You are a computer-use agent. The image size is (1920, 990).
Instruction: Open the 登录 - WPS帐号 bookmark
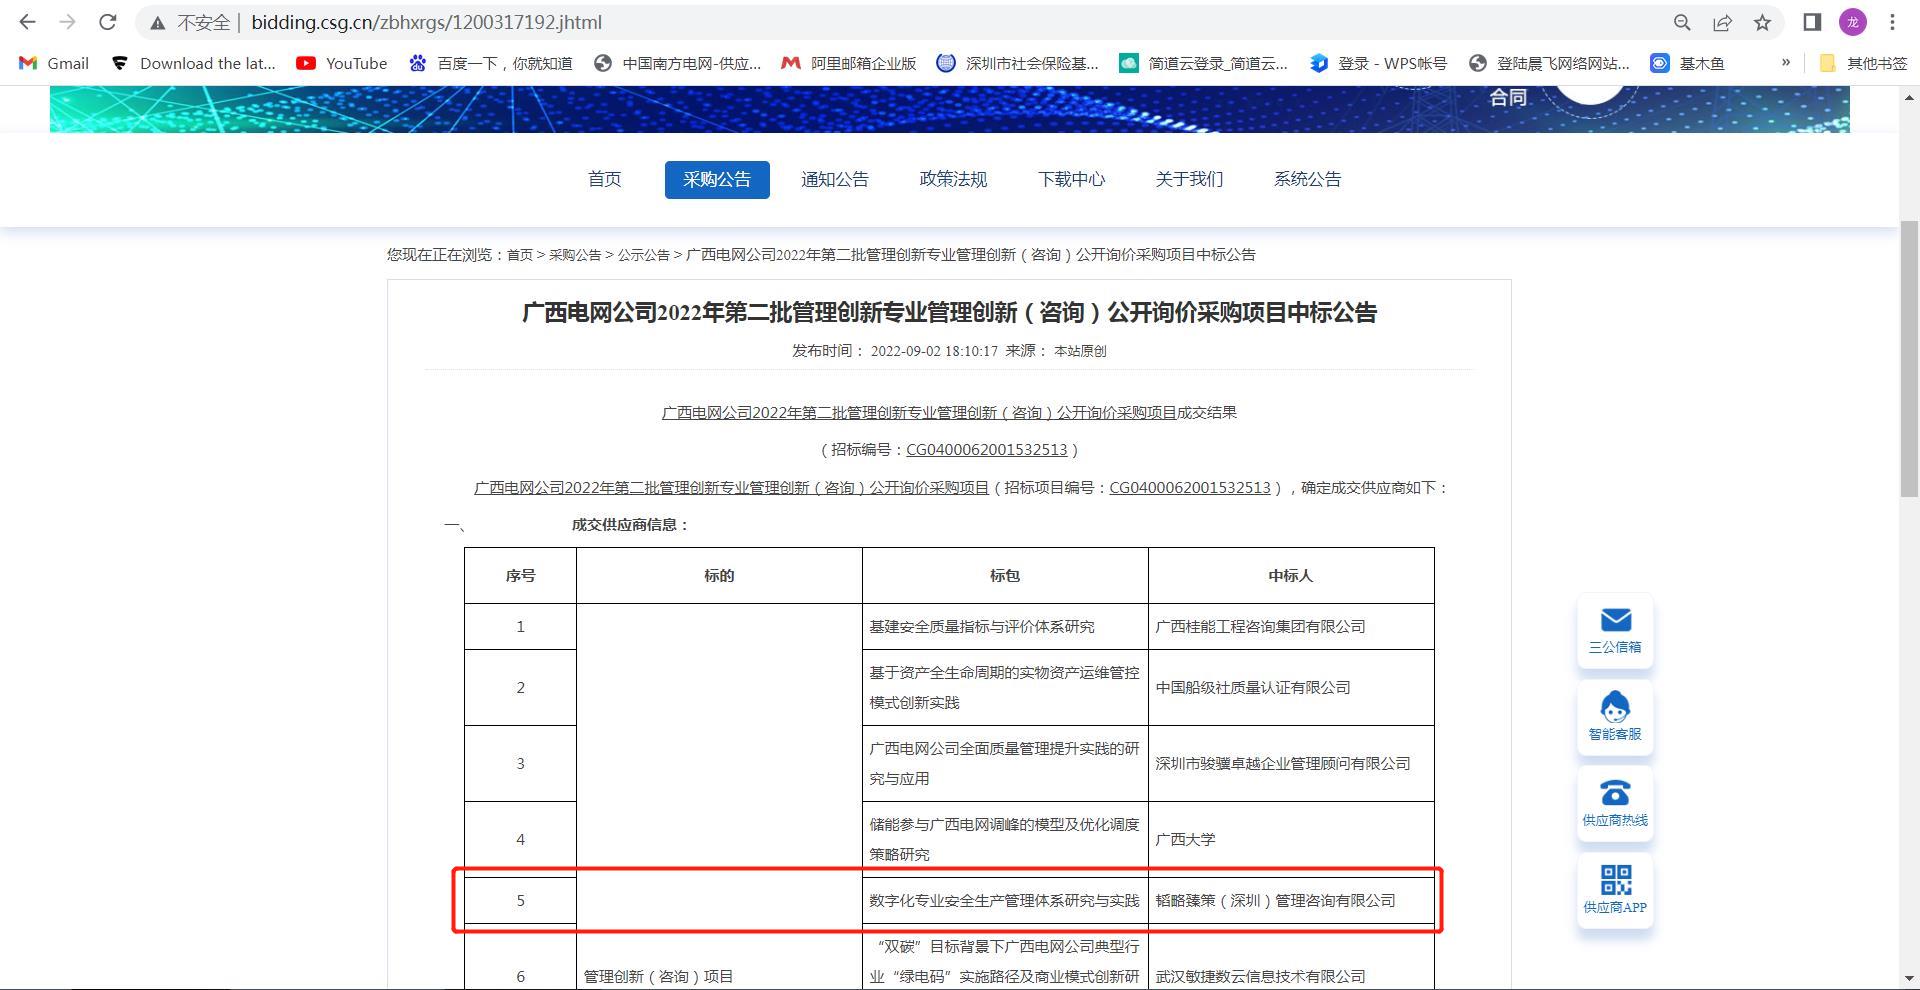(x=1378, y=63)
